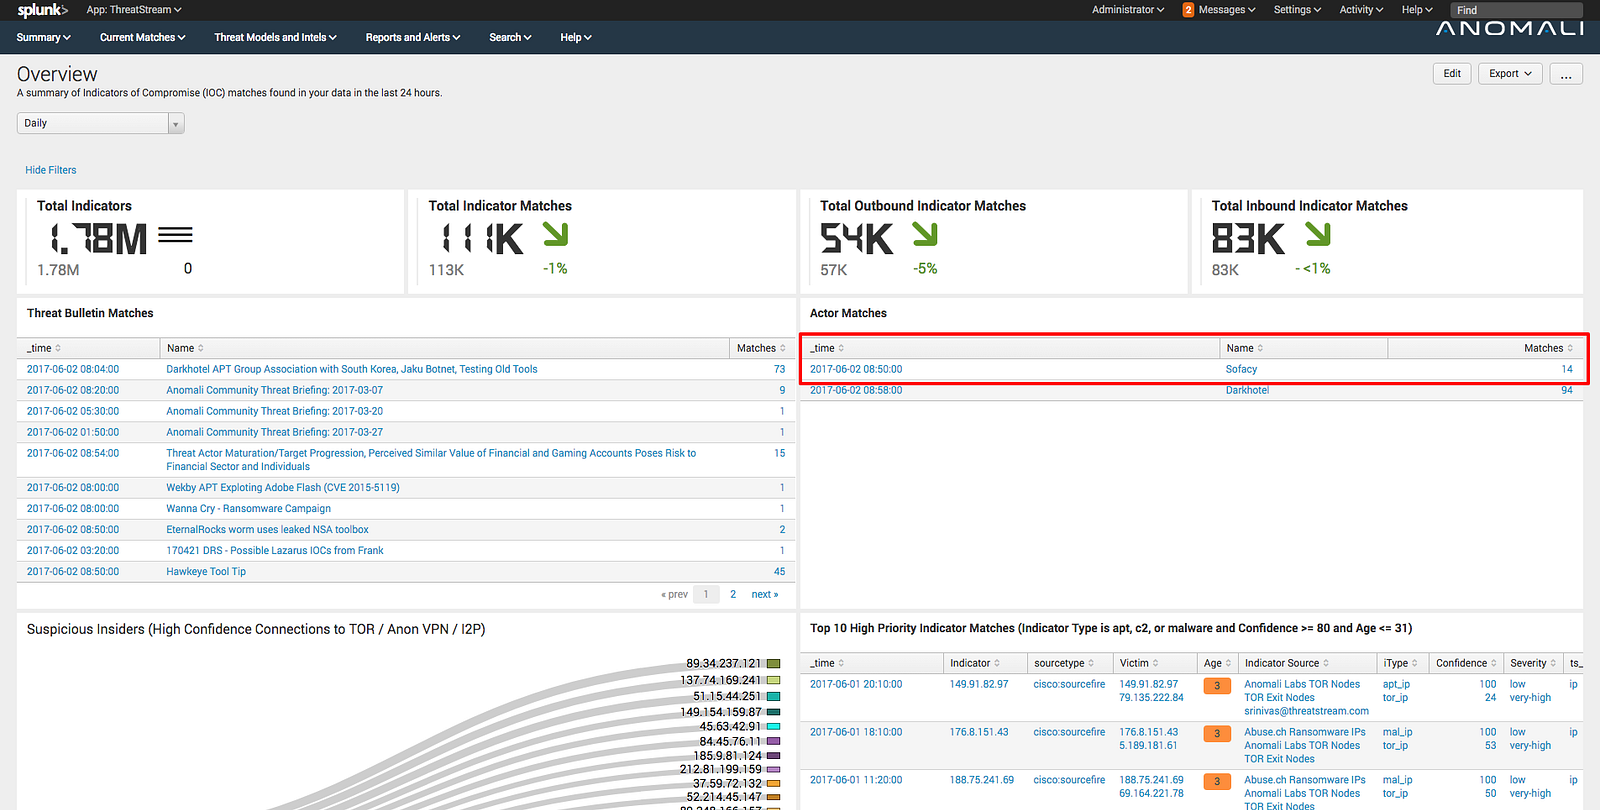Click the trend arrow on Total Inbound Indicator Matches
1600x810 pixels.
coord(1318,234)
